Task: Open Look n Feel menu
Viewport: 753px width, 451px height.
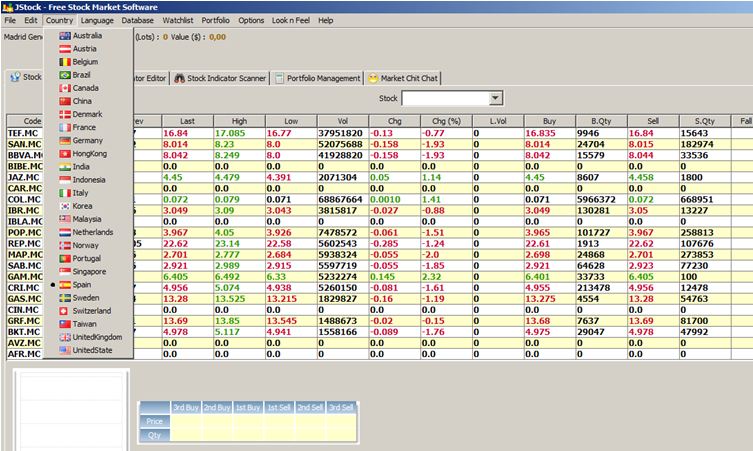Action: 291,20
